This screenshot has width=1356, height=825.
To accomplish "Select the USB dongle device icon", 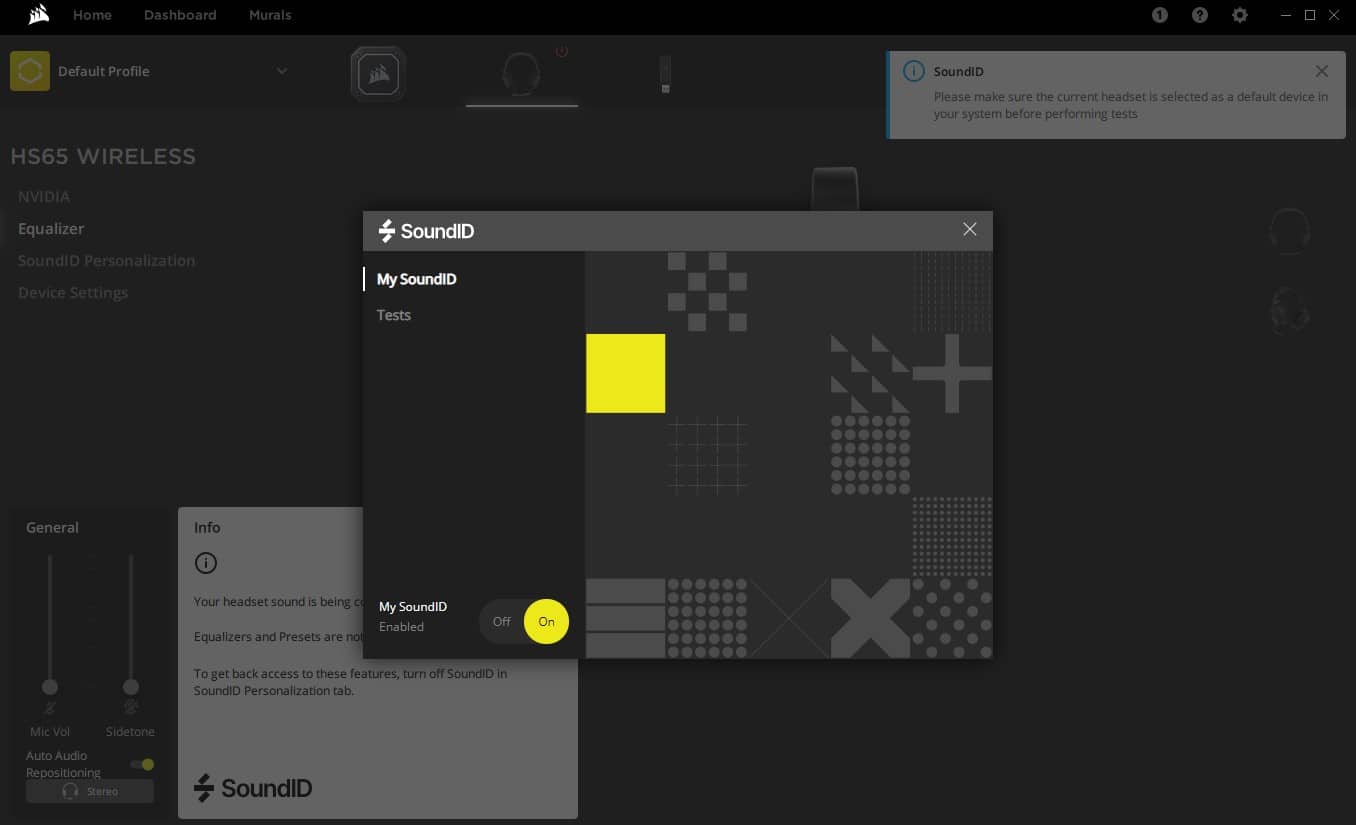I will tap(665, 75).
